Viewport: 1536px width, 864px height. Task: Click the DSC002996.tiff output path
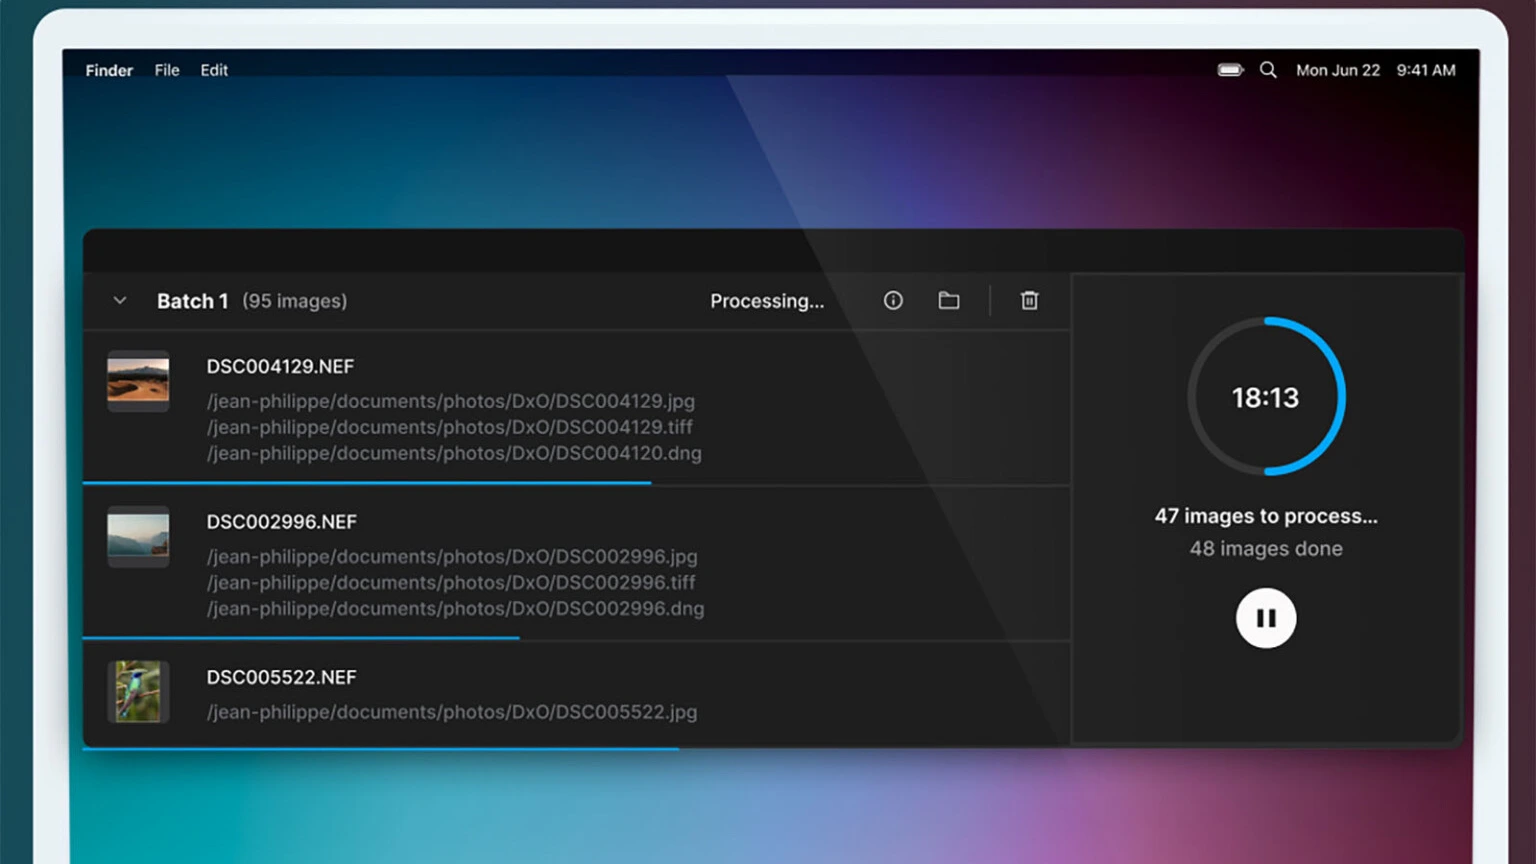click(x=450, y=582)
